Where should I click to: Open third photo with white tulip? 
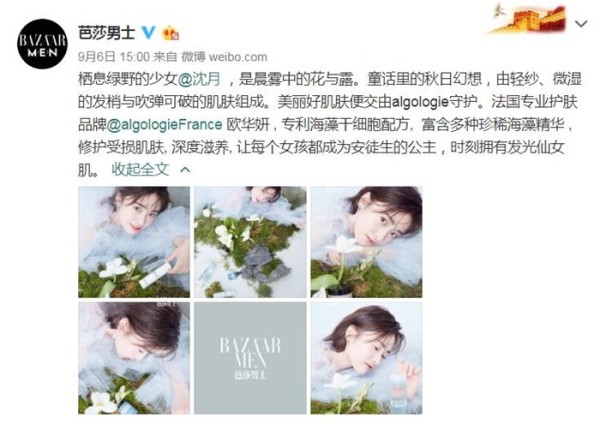click(x=367, y=242)
